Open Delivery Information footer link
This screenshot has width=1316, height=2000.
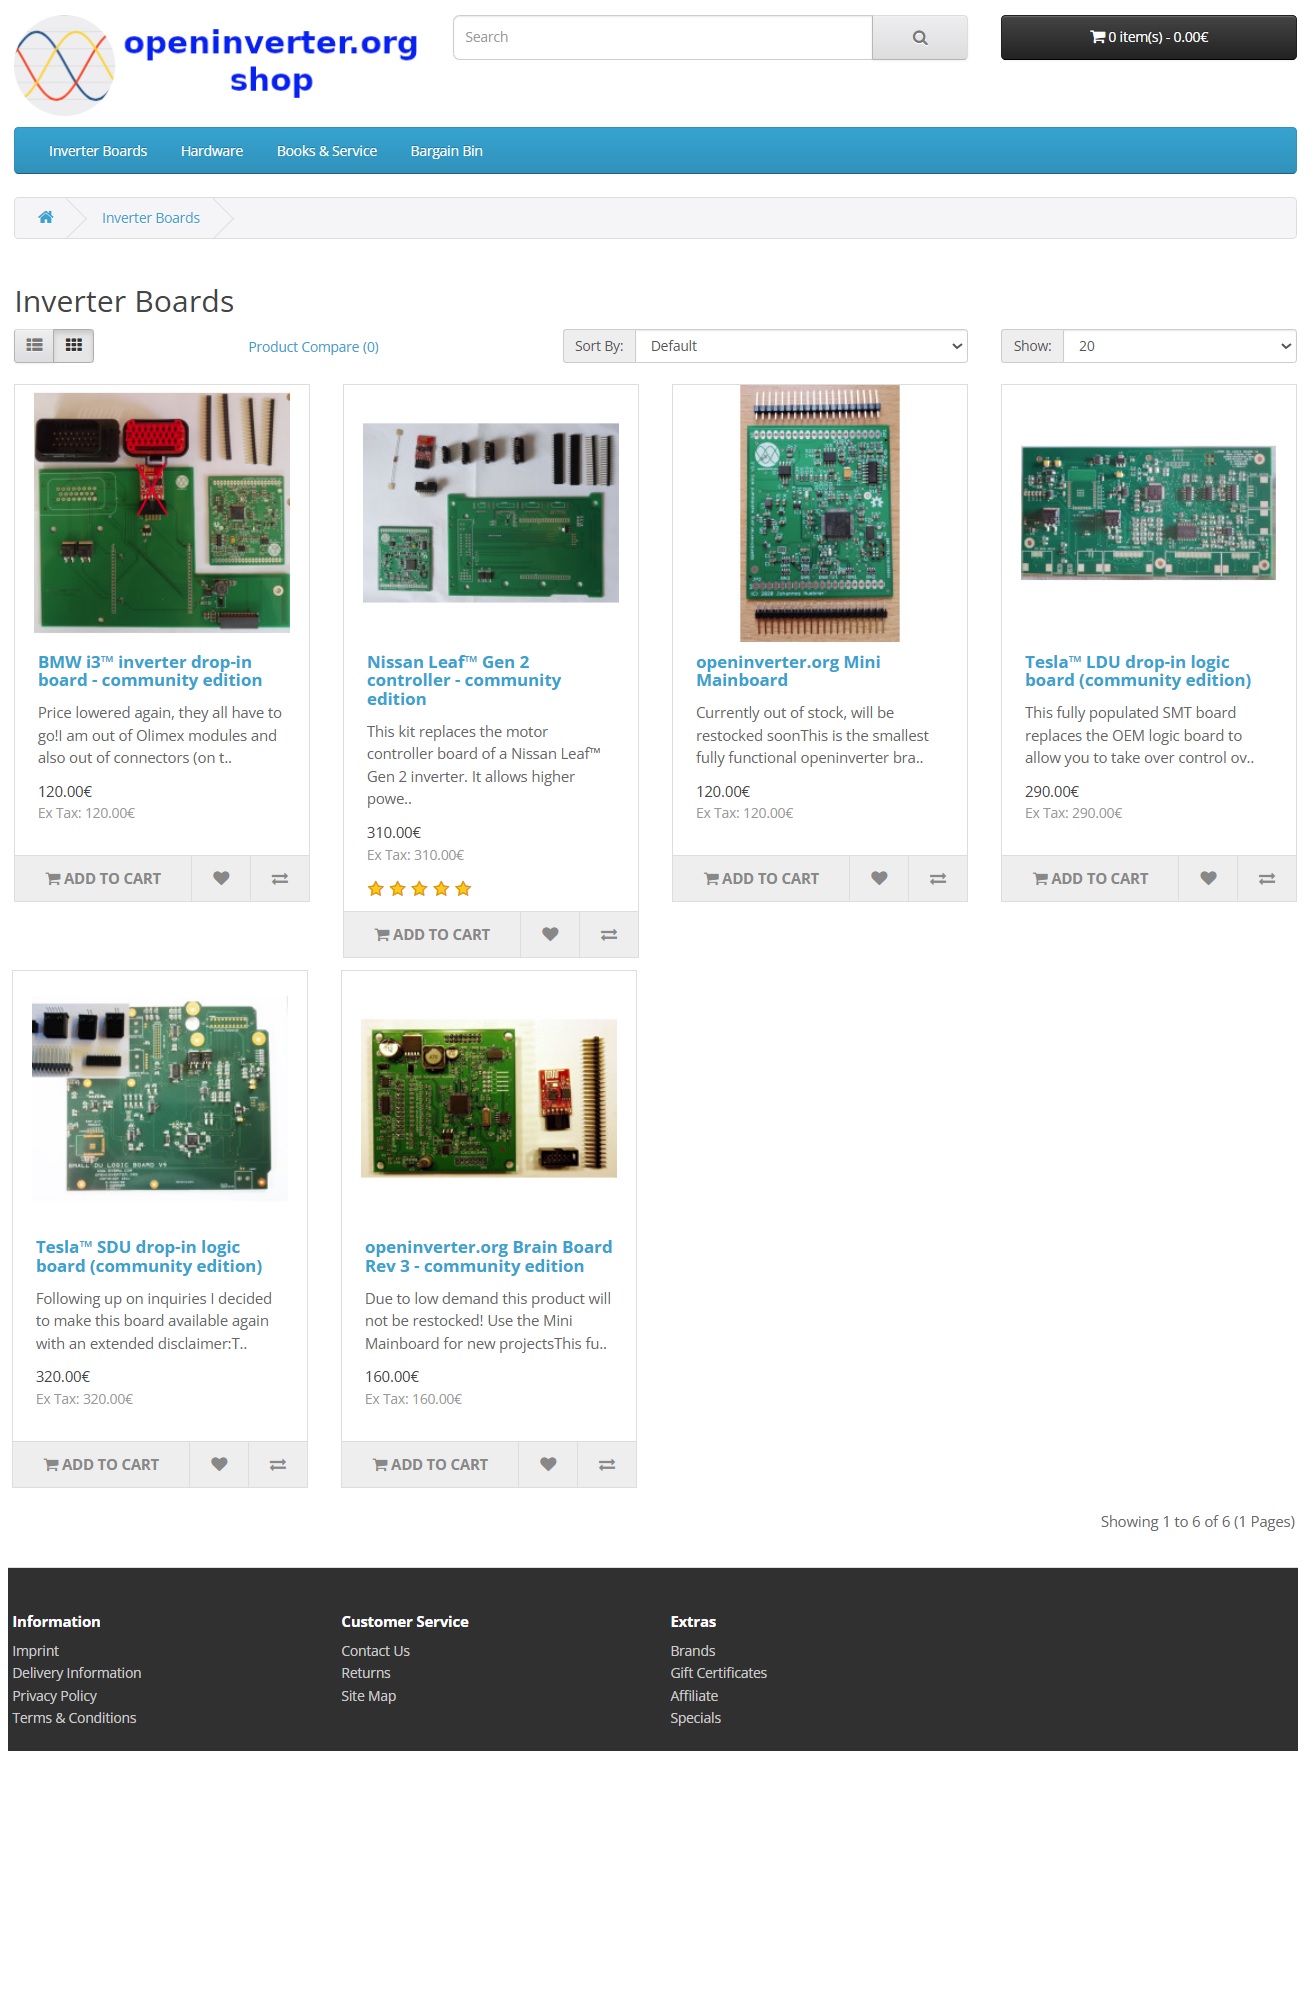tap(77, 1673)
